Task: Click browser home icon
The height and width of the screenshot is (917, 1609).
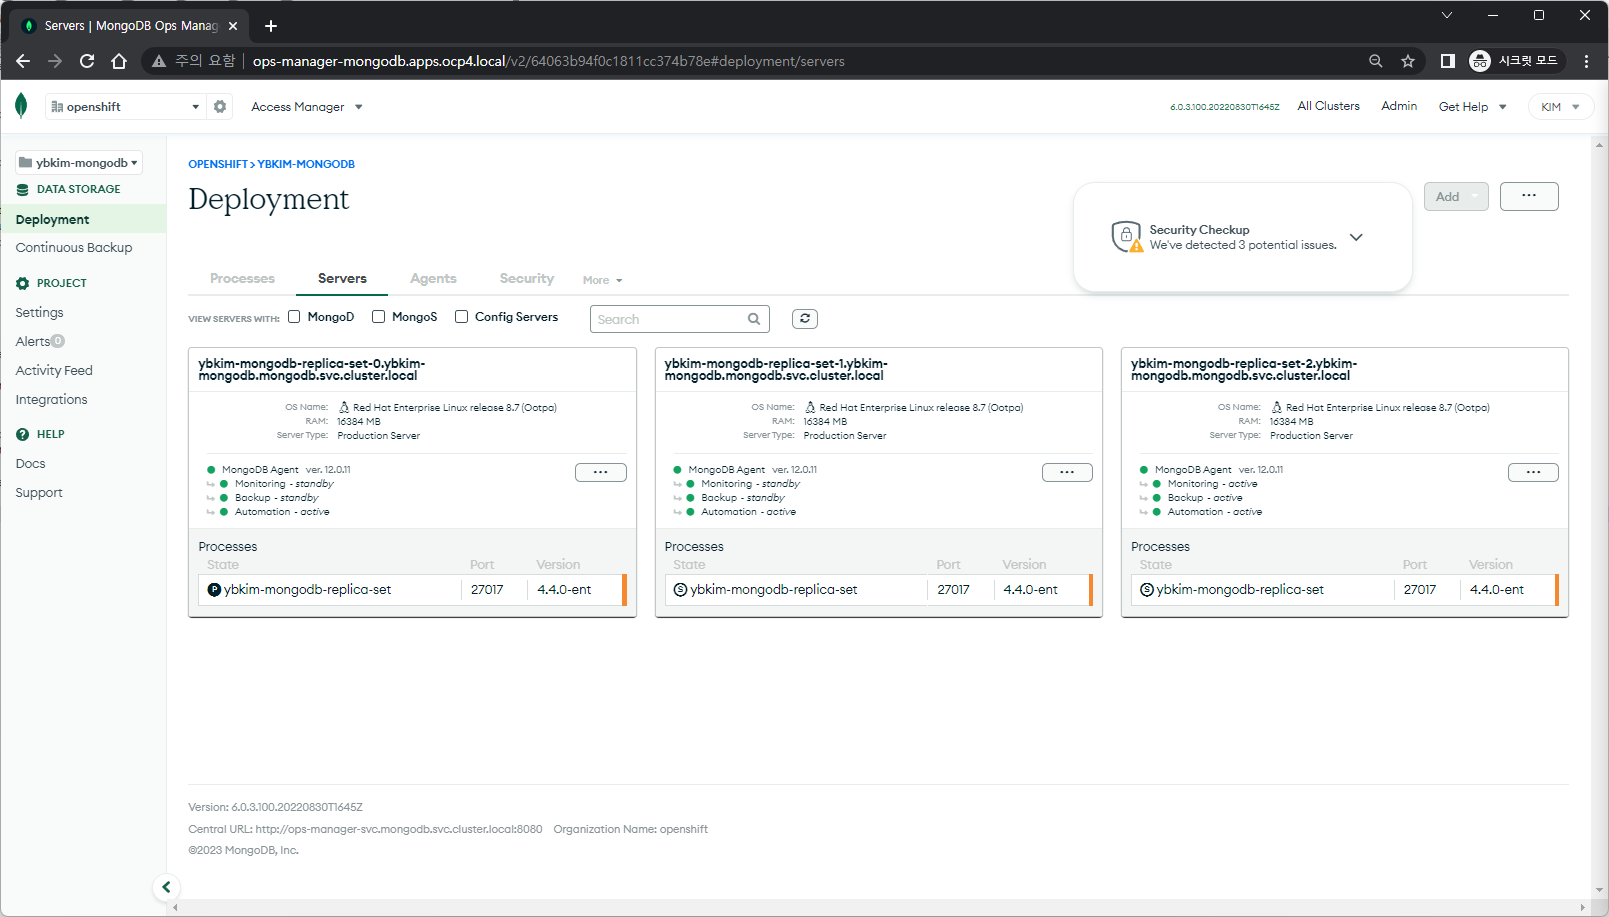Action: click(119, 61)
